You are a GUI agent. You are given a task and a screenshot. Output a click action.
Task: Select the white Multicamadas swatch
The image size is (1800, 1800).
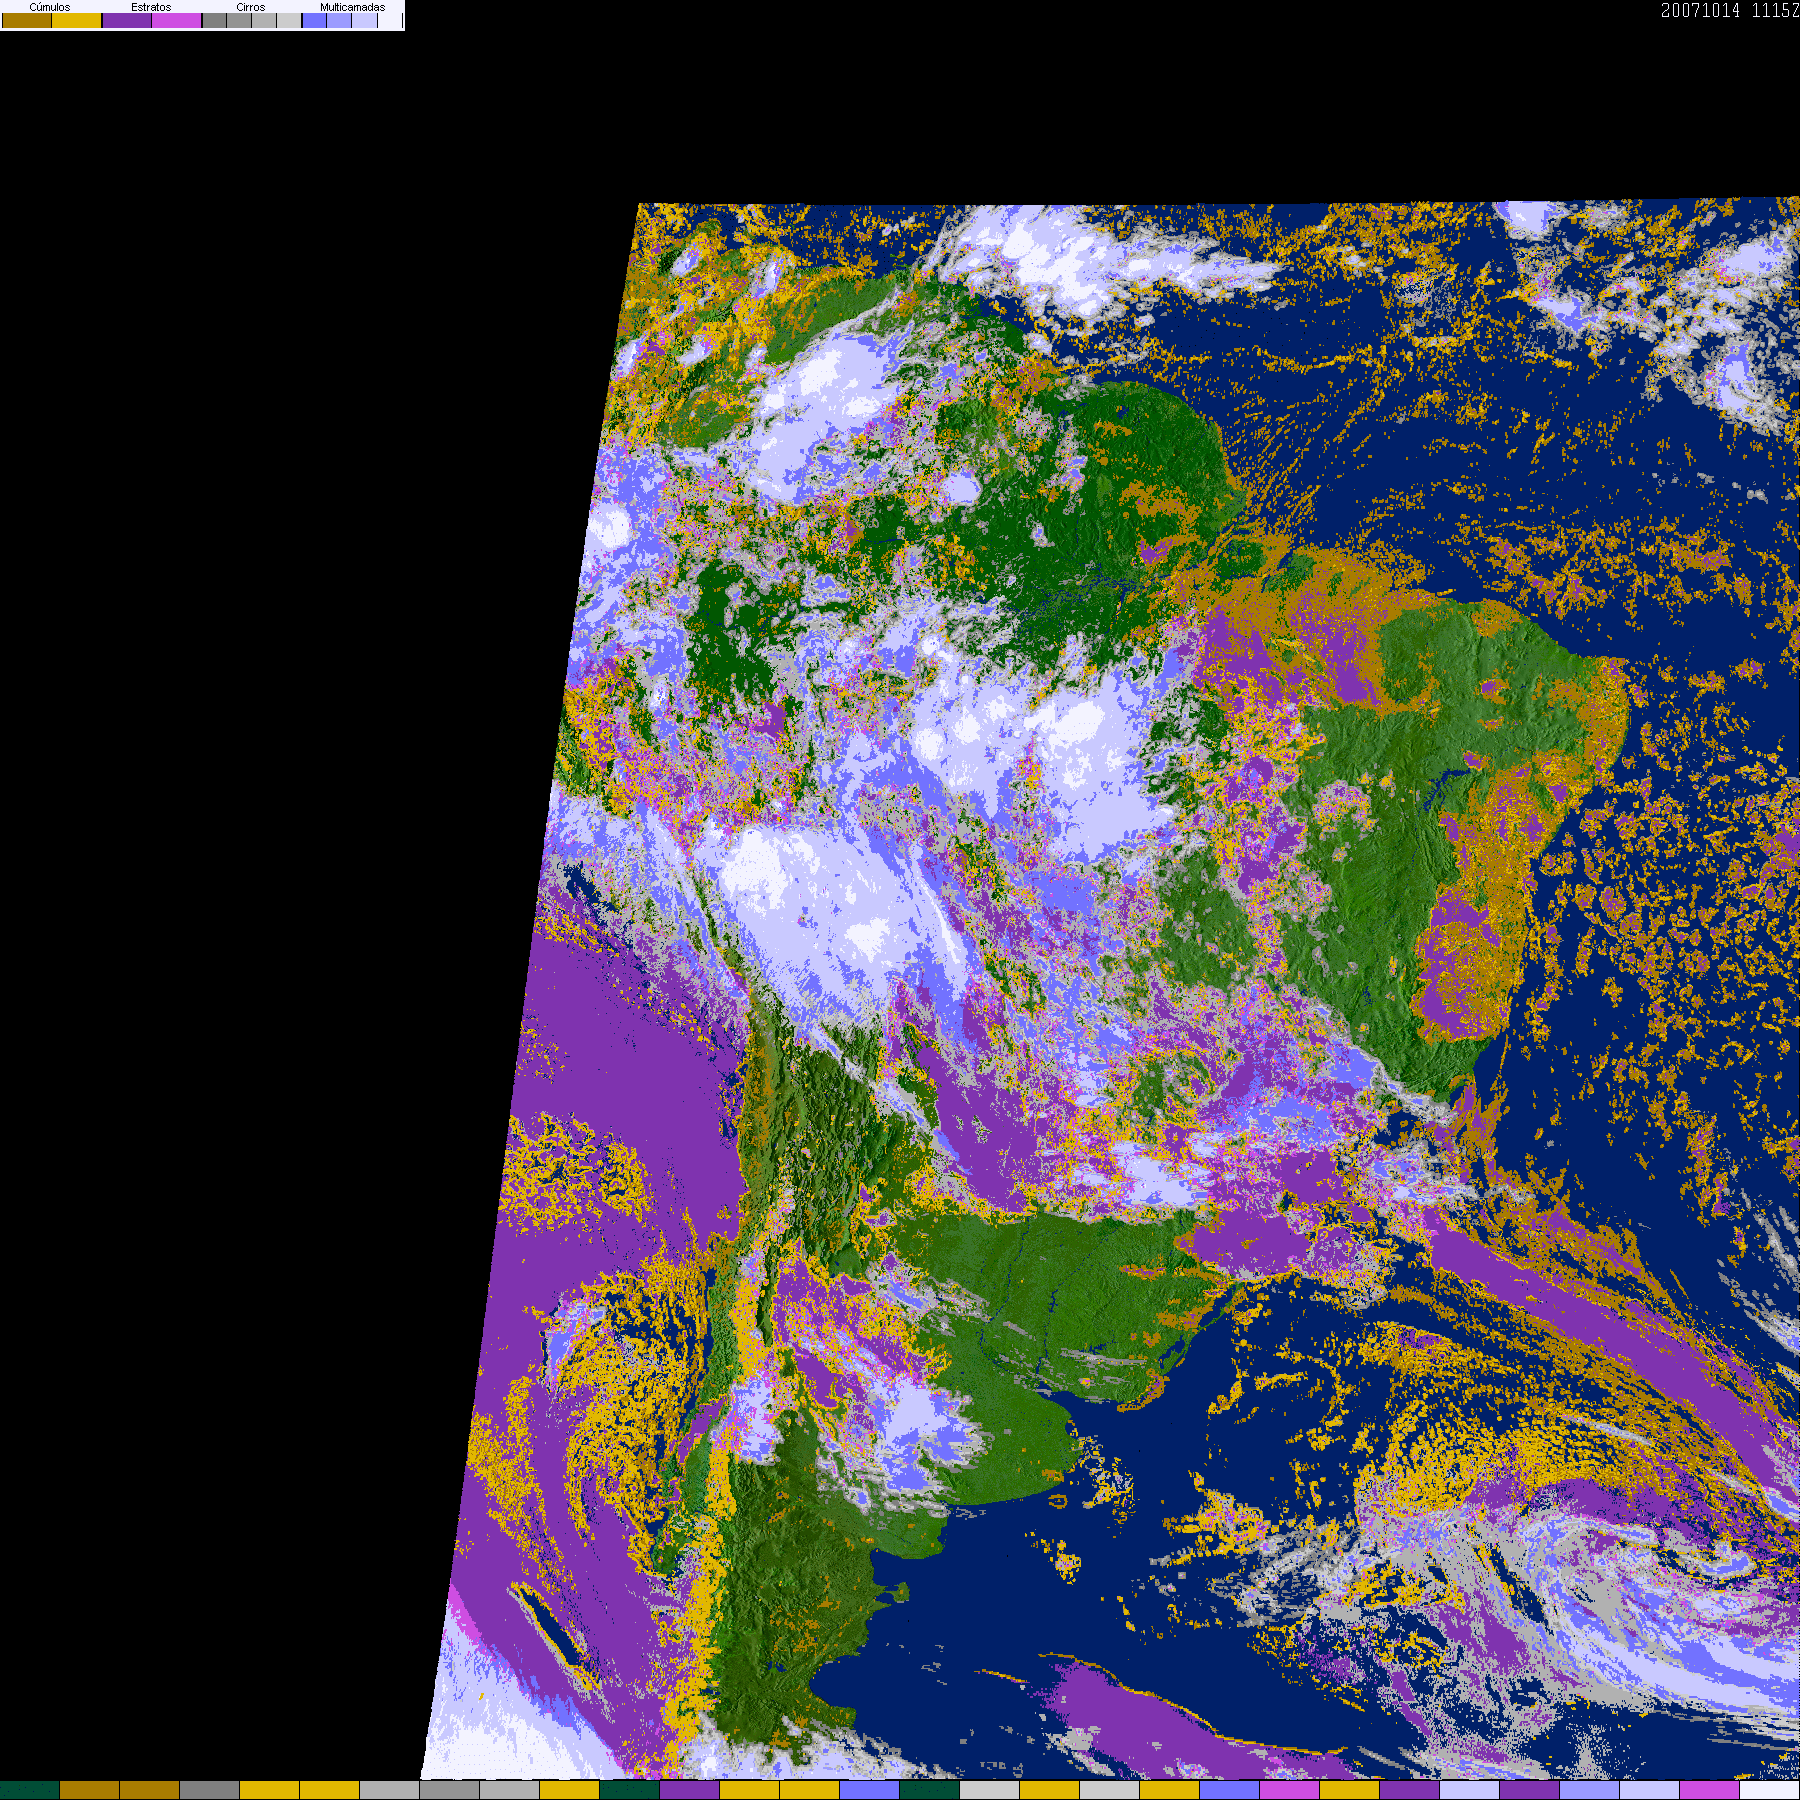click(390, 20)
